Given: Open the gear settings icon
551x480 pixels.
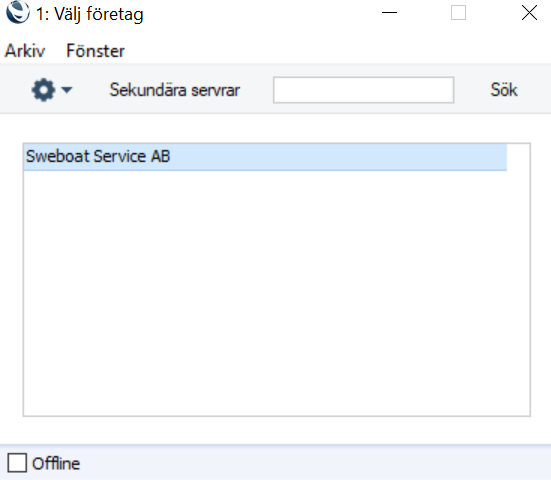Looking at the screenshot, I should [43, 90].
